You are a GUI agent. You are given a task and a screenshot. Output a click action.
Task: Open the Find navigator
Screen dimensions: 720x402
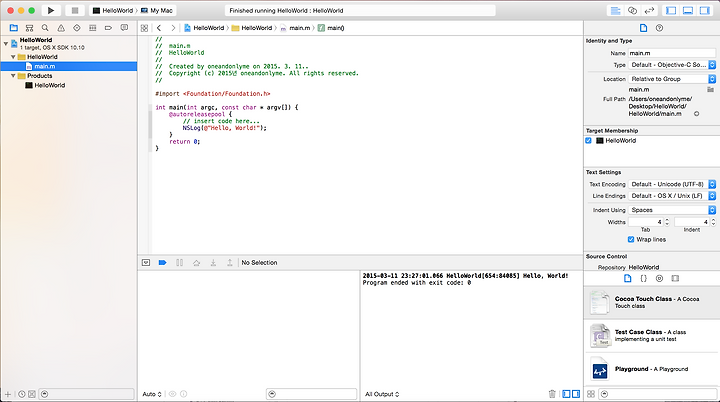pyautogui.click(x=45, y=28)
